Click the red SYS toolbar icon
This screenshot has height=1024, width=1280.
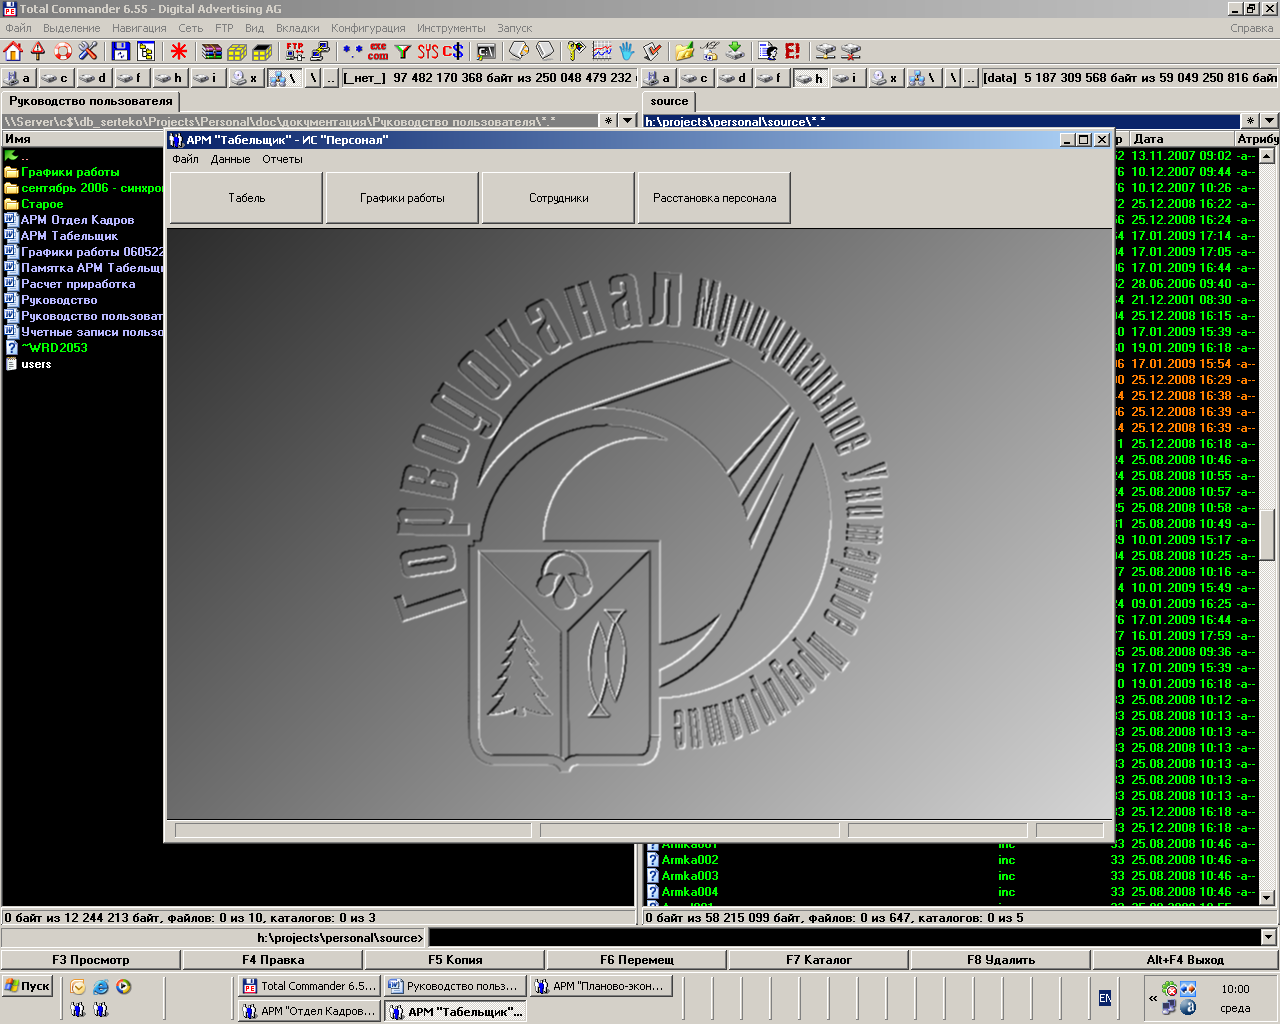click(x=428, y=51)
